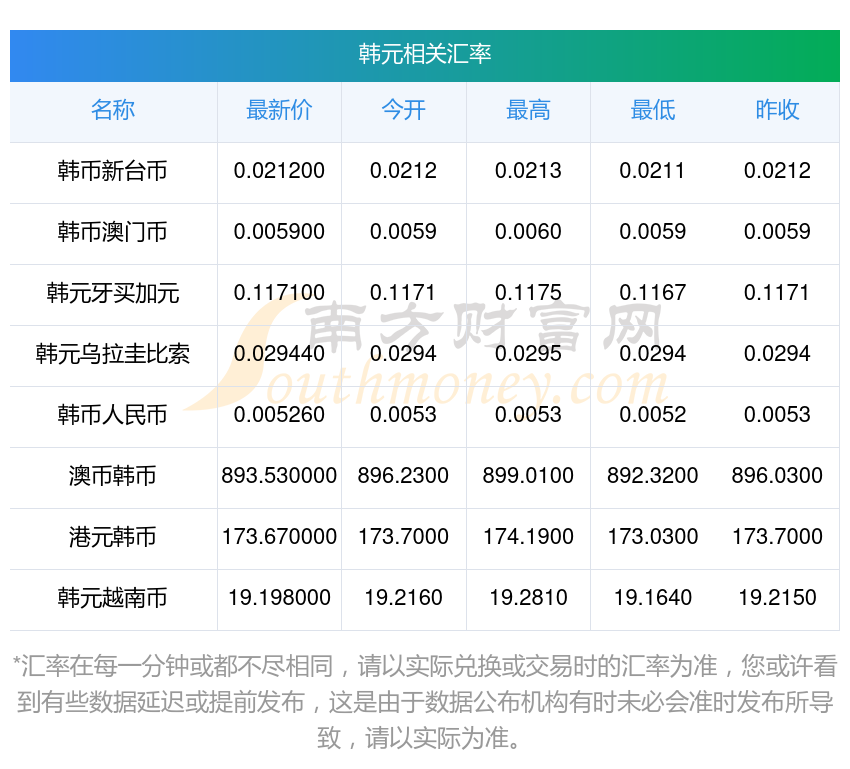
Task: Select the 今开 column header
Action: [x=403, y=110]
